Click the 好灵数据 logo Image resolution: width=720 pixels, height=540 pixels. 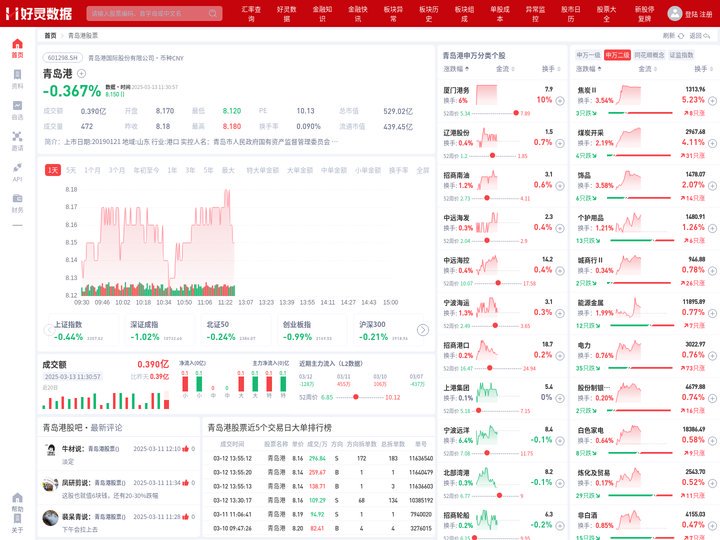[39, 14]
